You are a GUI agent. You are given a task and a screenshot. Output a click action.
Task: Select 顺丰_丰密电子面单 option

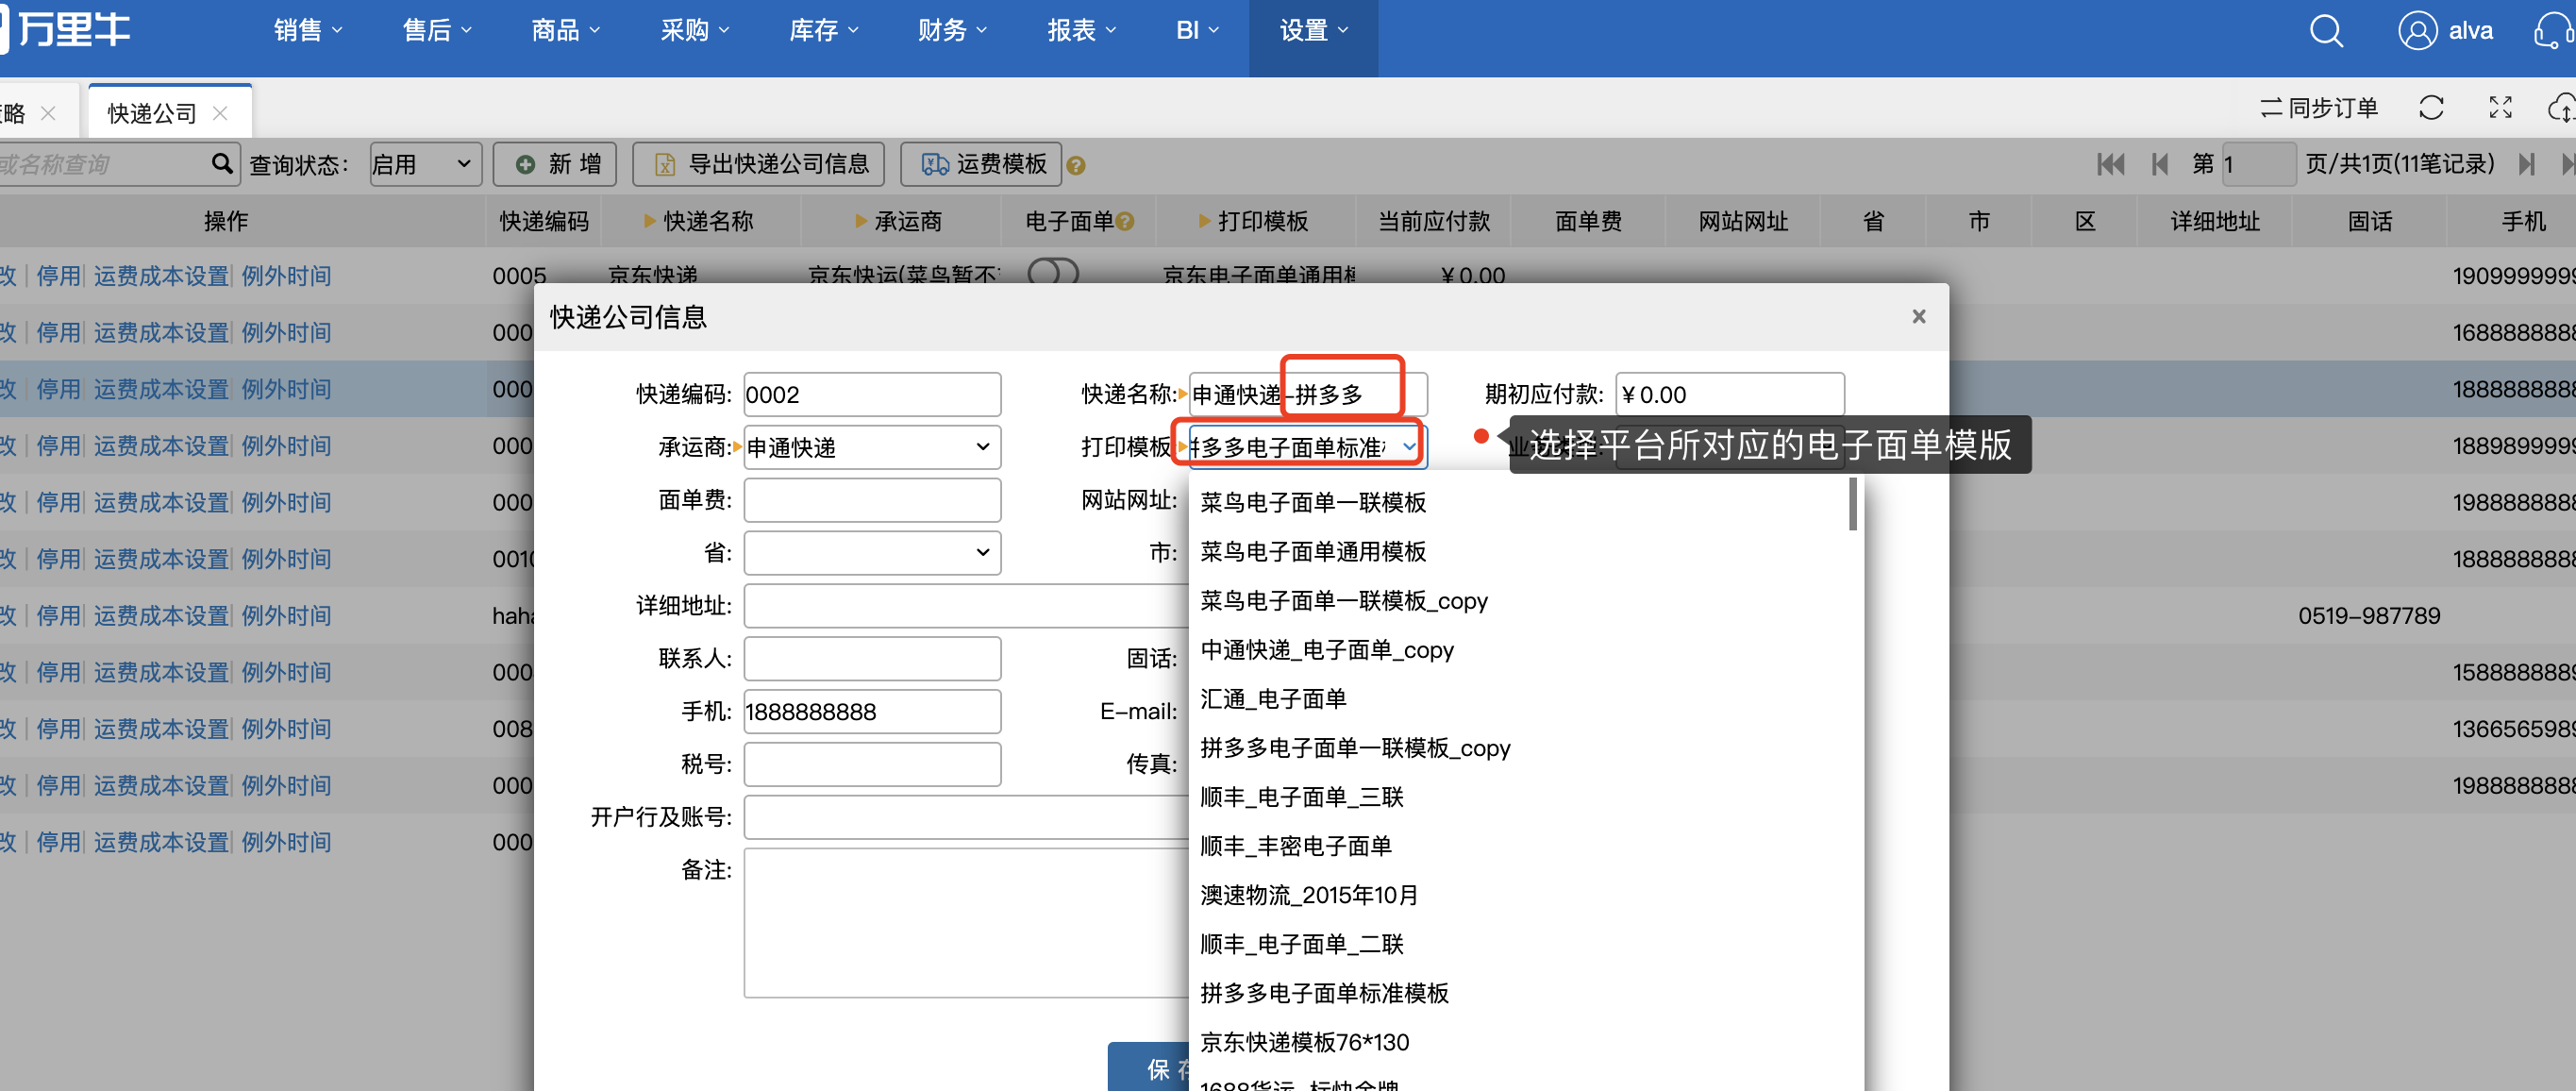point(1296,846)
